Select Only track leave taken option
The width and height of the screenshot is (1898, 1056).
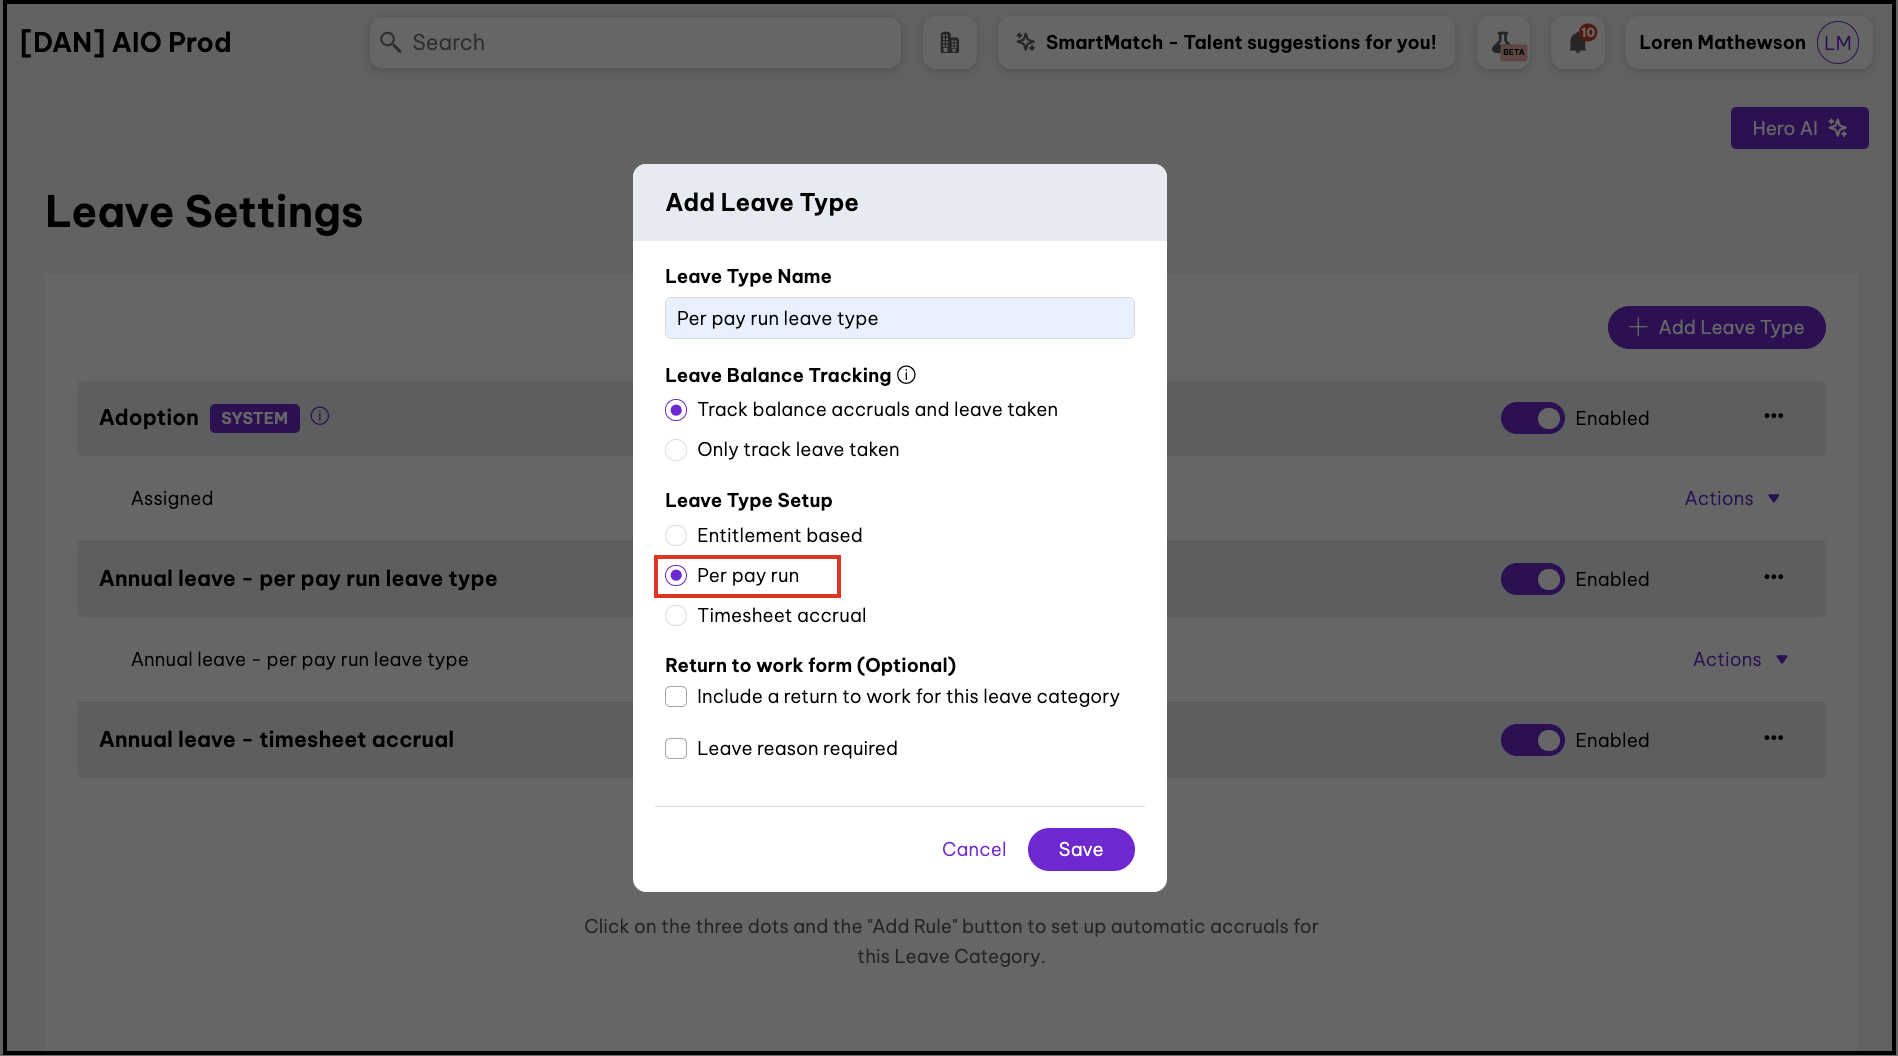(x=677, y=450)
